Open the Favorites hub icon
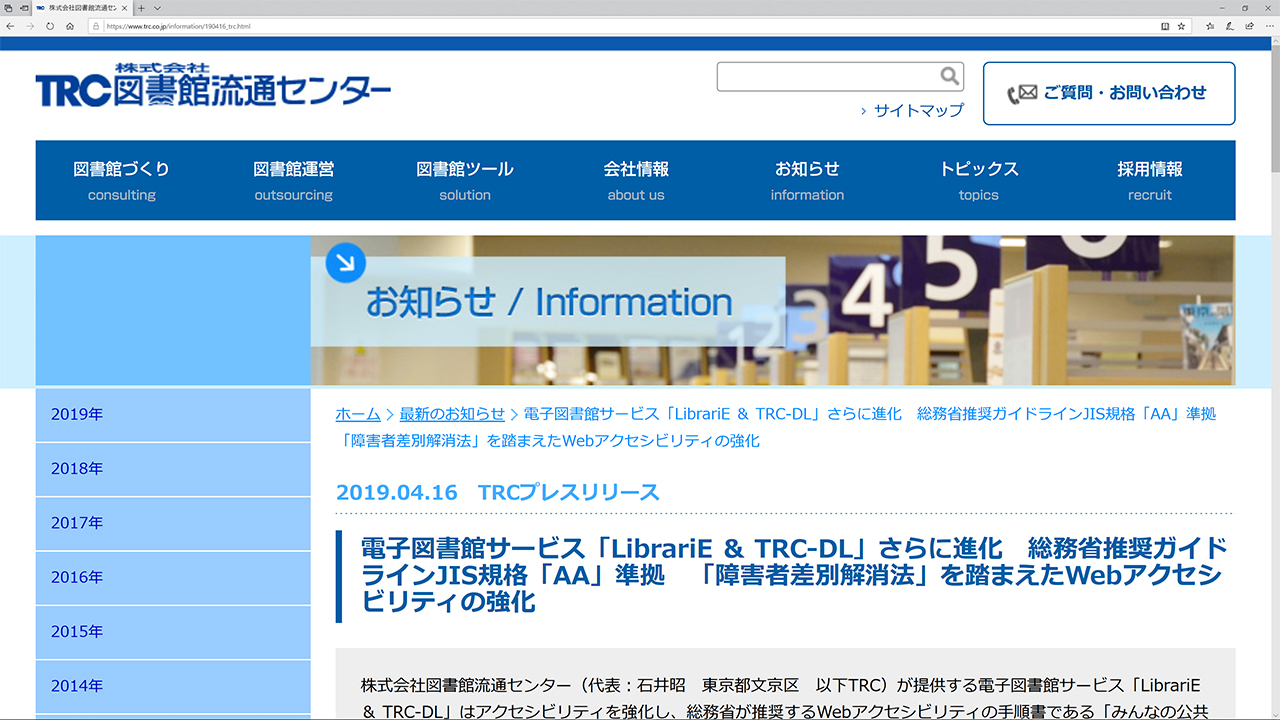This screenshot has width=1280, height=720. coord(1210,26)
